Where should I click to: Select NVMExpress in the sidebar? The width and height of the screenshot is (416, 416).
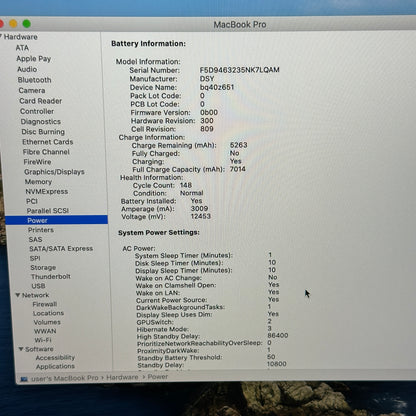pos(47,191)
